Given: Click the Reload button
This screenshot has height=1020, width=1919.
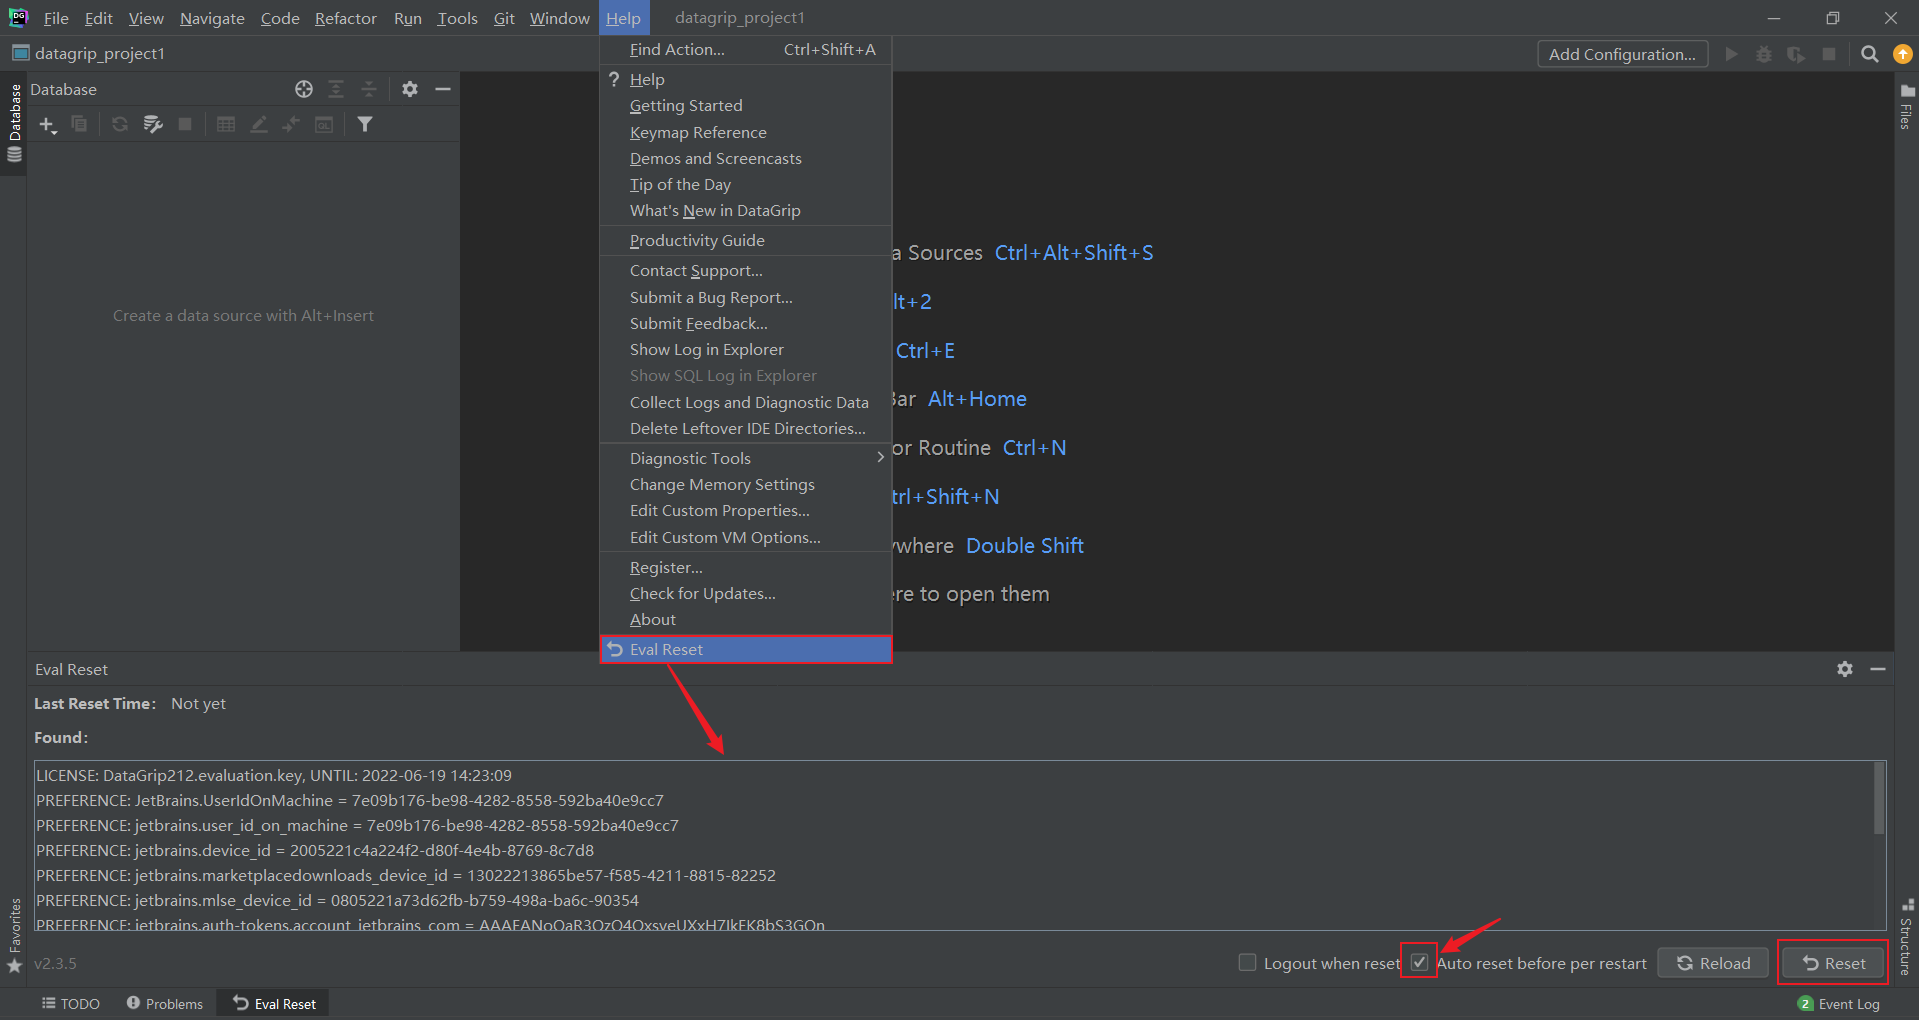Looking at the screenshot, I should pyautogui.click(x=1712, y=962).
